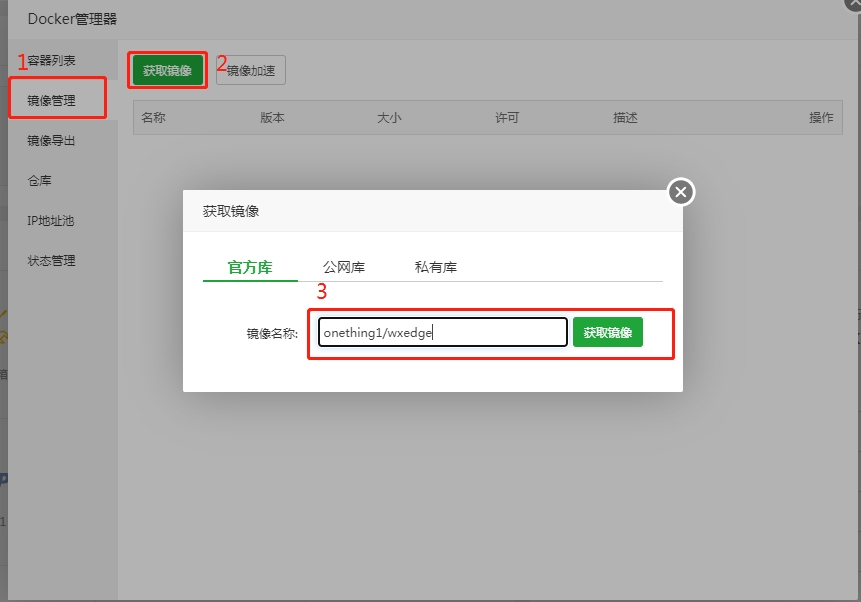Click the 描述 column header
This screenshot has height=602, width=861.
[x=625, y=118]
